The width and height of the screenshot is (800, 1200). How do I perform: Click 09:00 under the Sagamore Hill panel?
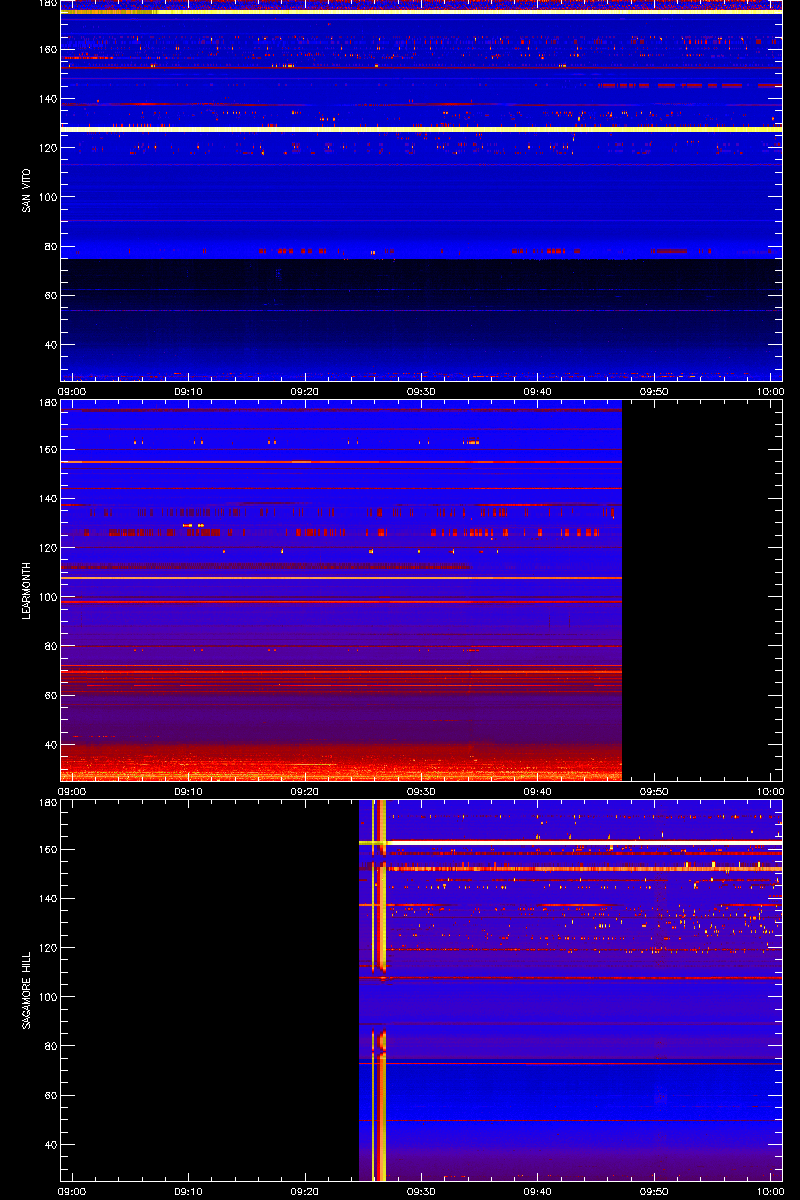point(72,1191)
